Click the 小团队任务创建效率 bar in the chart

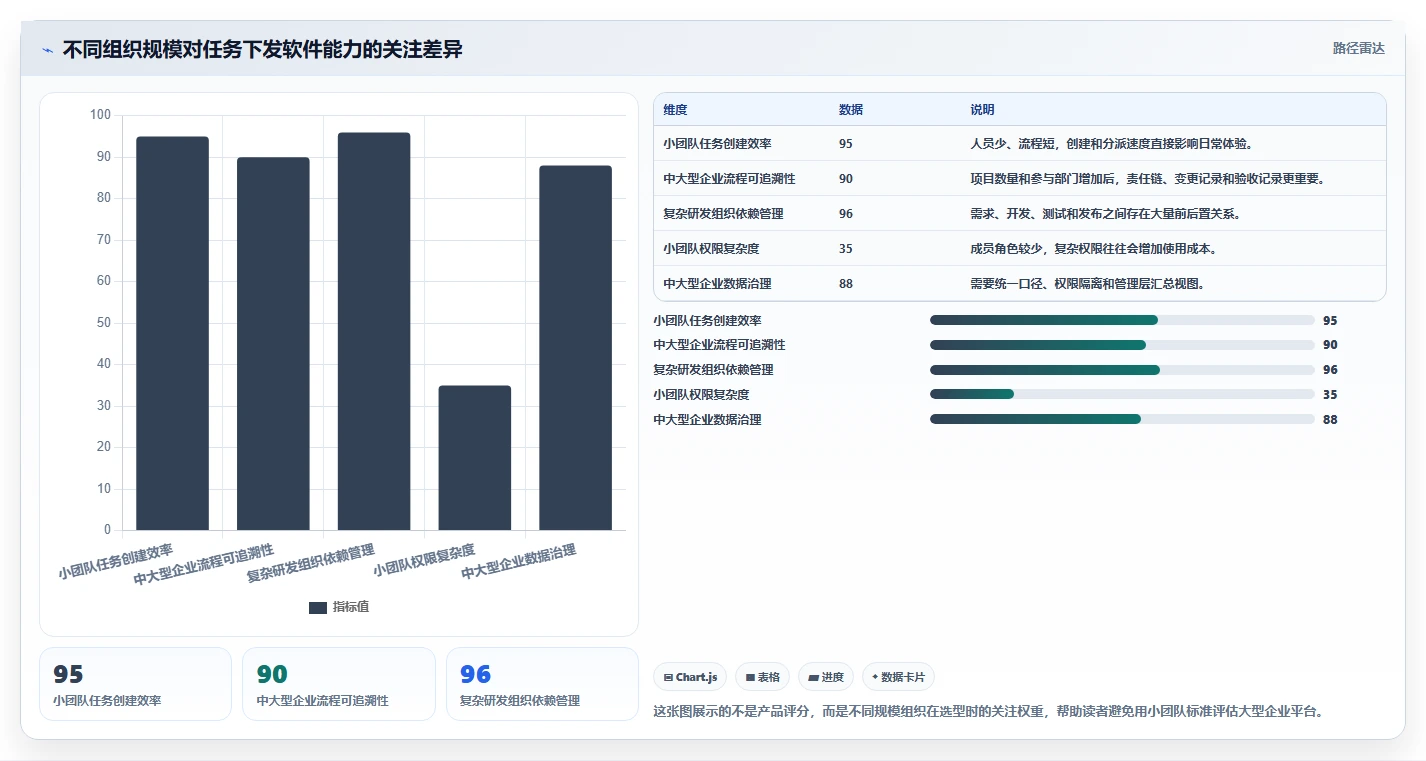[172, 333]
